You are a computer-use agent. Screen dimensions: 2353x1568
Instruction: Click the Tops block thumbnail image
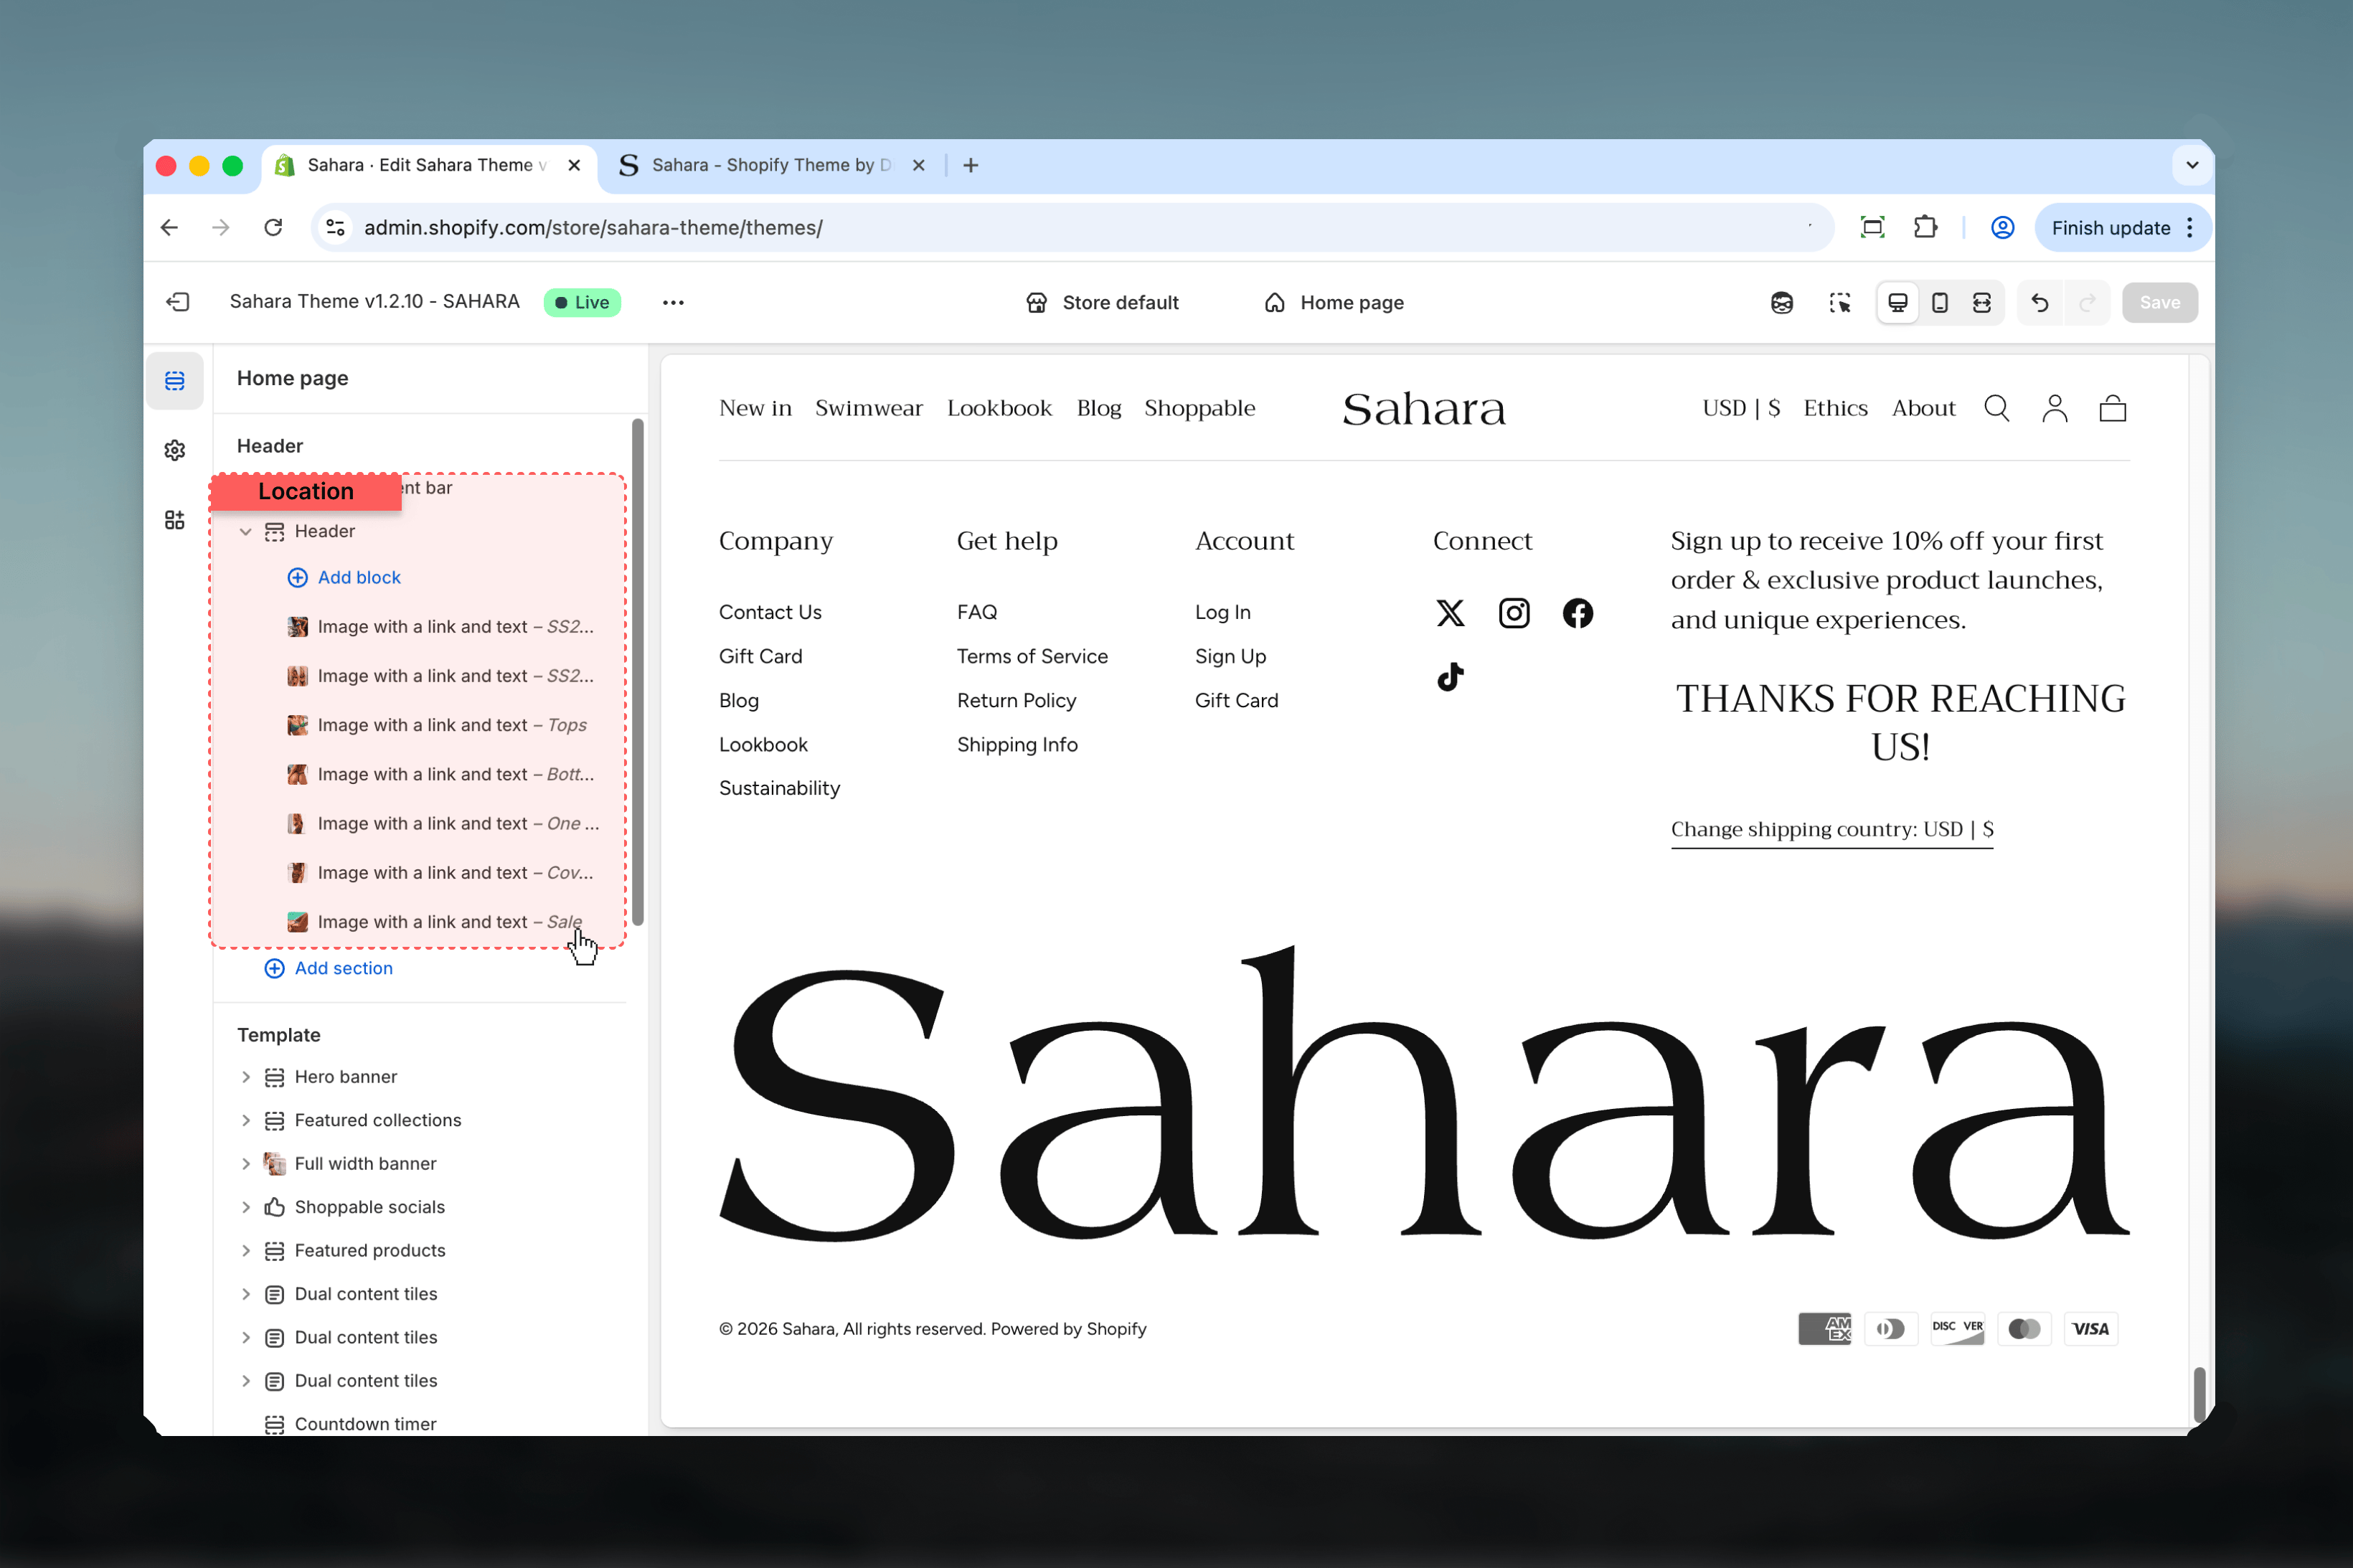297,725
